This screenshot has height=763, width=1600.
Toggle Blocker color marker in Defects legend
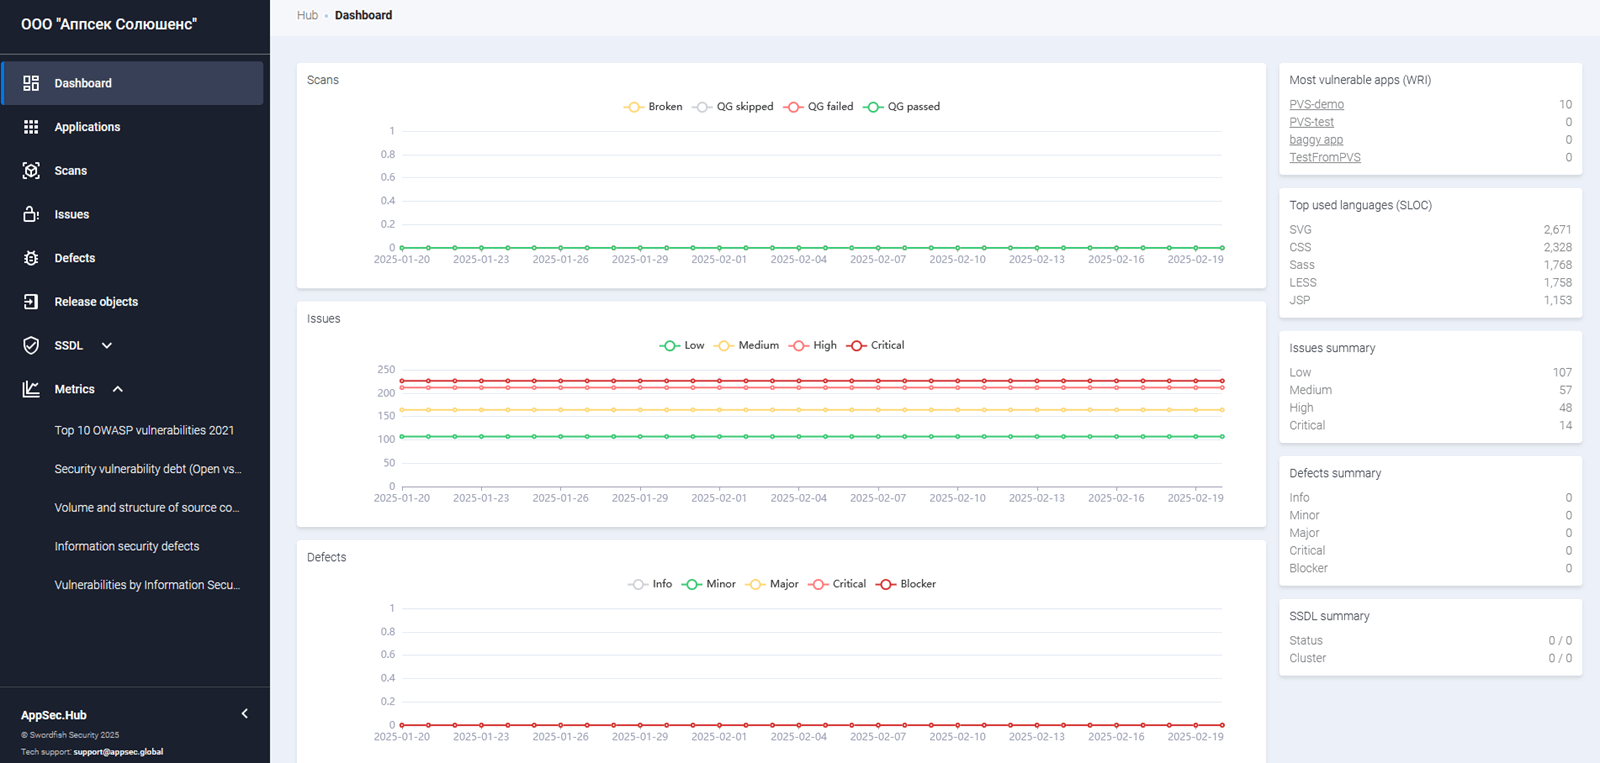[886, 584]
